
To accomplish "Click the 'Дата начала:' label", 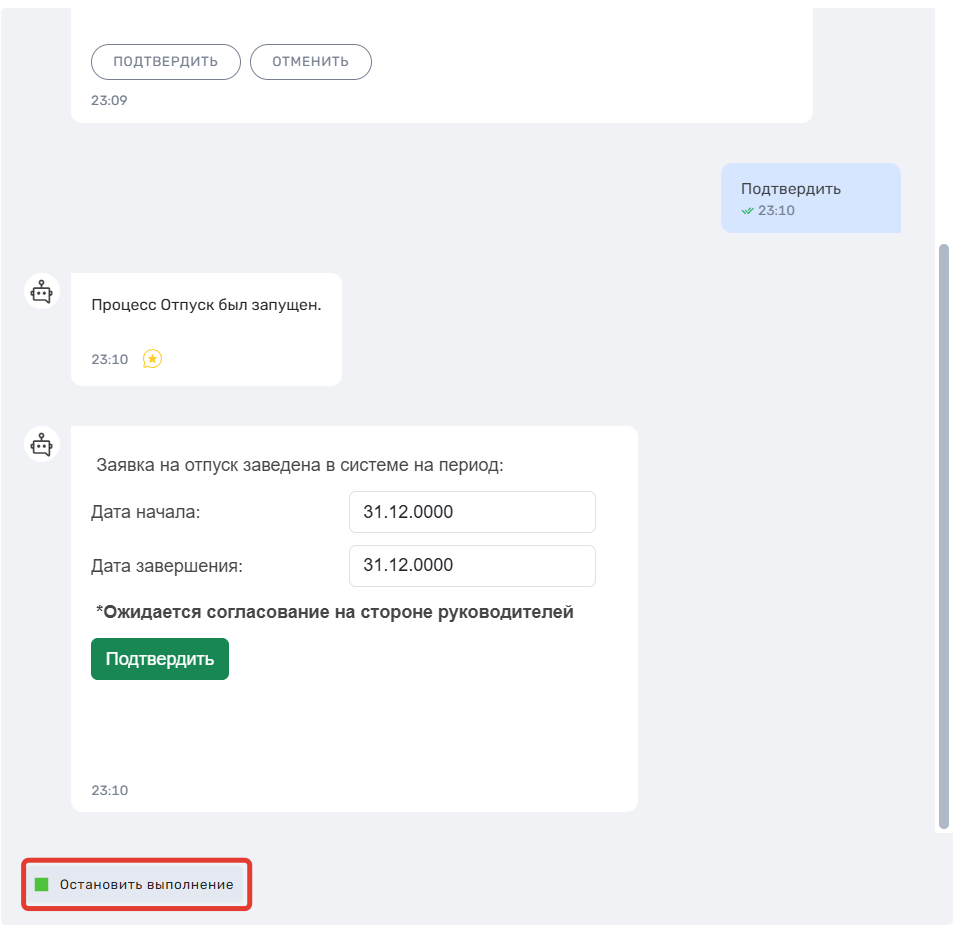I will click(x=146, y=512).
